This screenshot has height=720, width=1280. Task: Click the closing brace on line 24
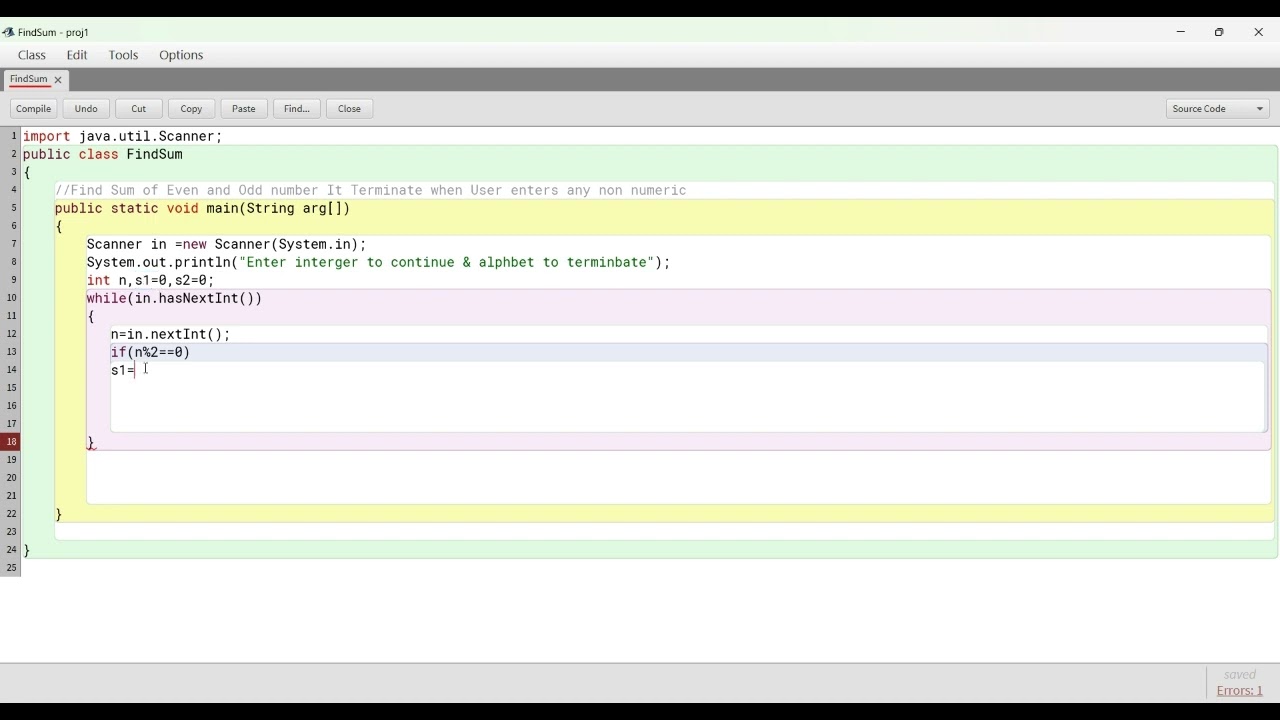[27, 550]
